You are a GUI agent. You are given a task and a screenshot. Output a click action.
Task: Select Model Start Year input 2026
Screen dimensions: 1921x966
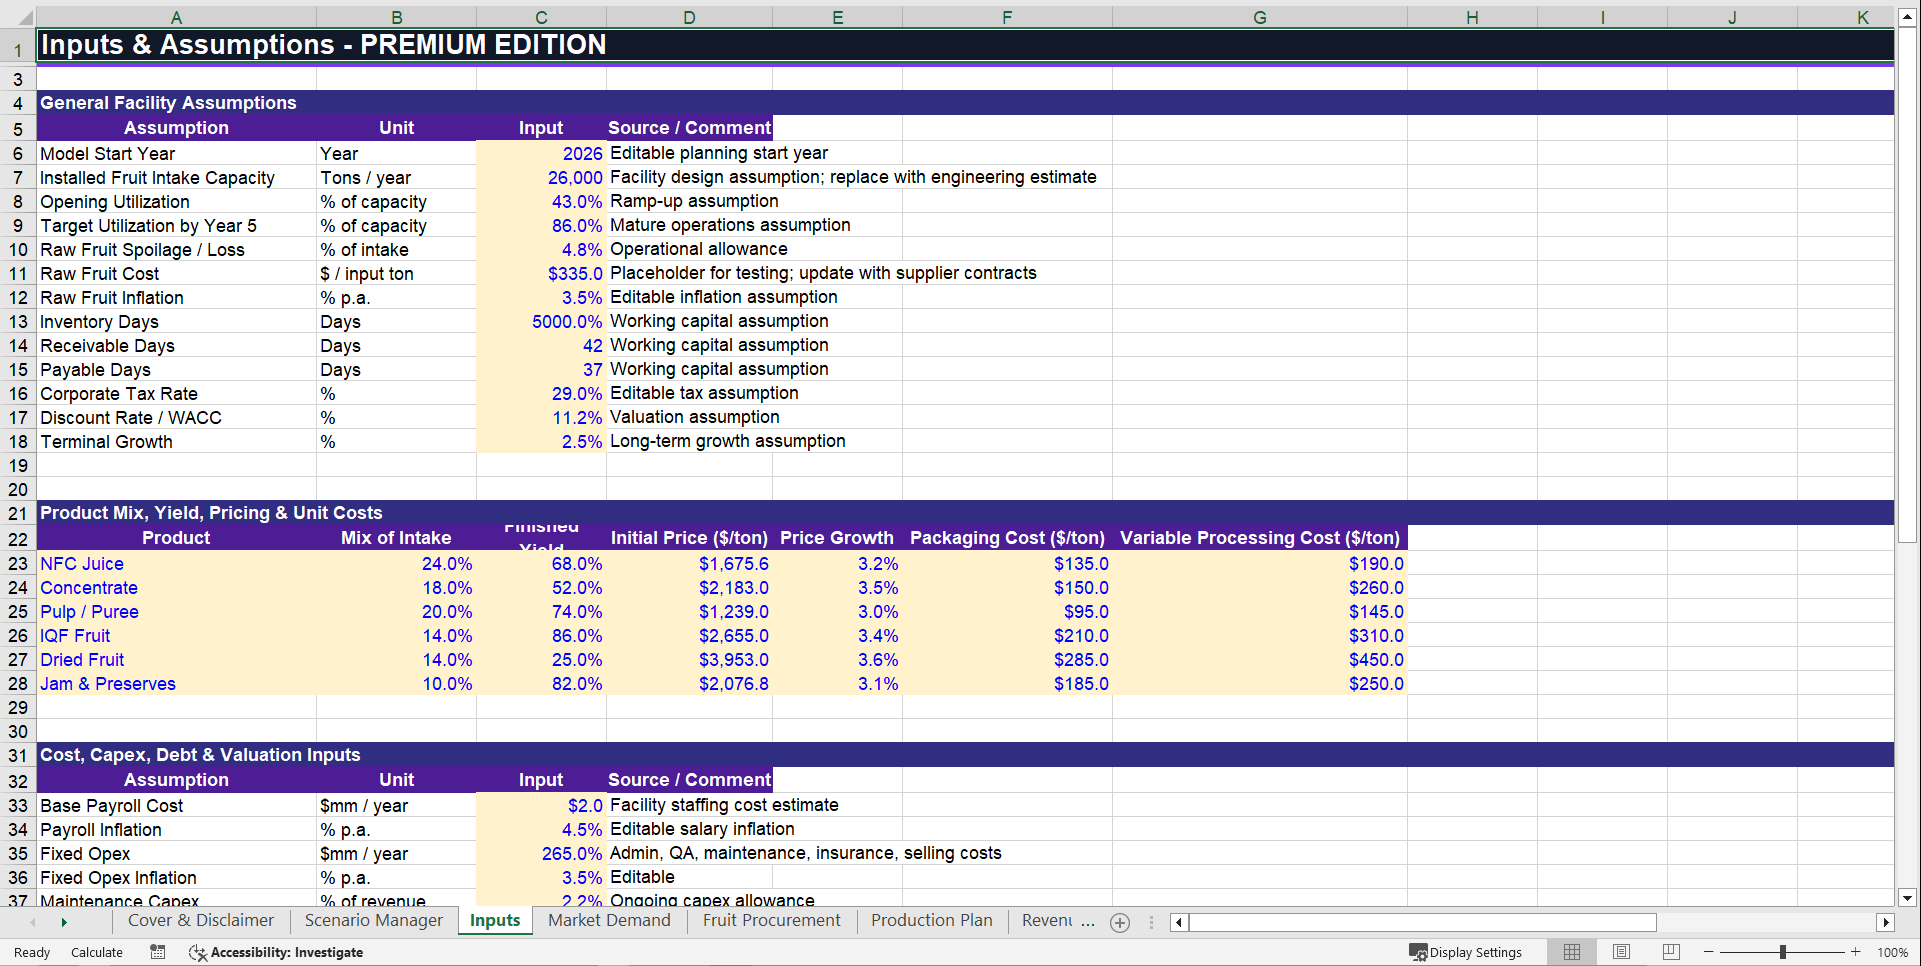coord(541,153)
